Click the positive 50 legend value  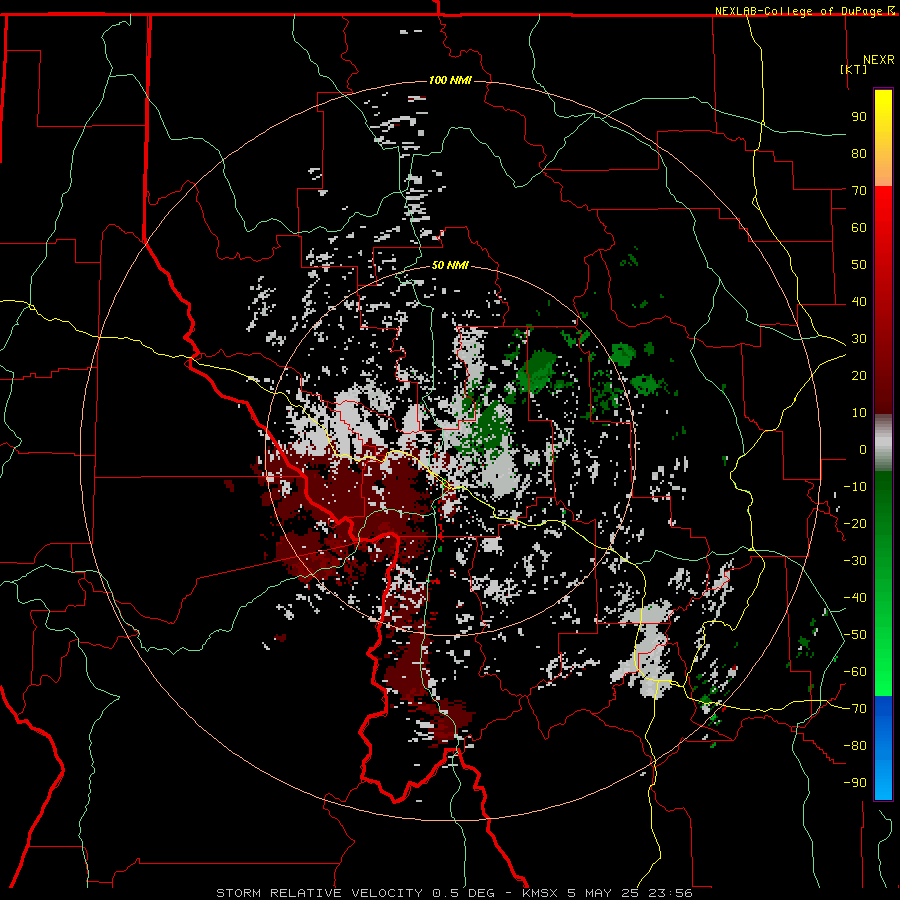coord(859,265)
